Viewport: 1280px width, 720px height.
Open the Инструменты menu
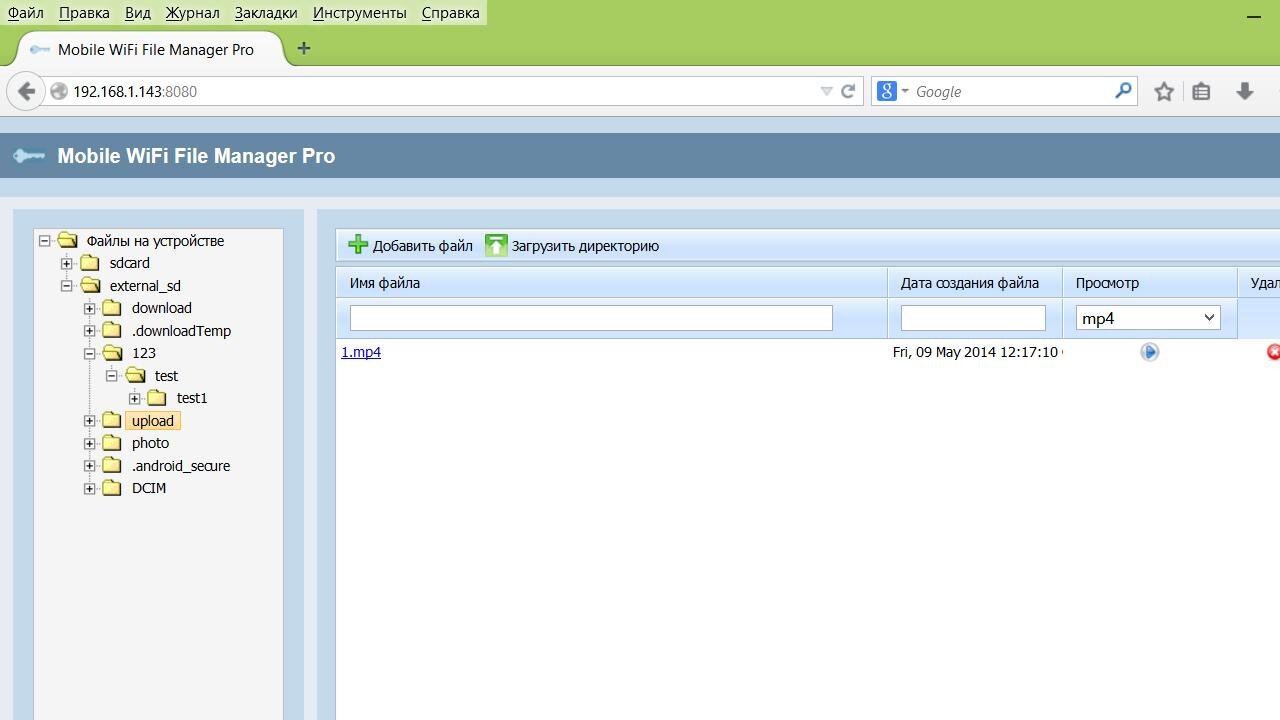coord(359,13)
